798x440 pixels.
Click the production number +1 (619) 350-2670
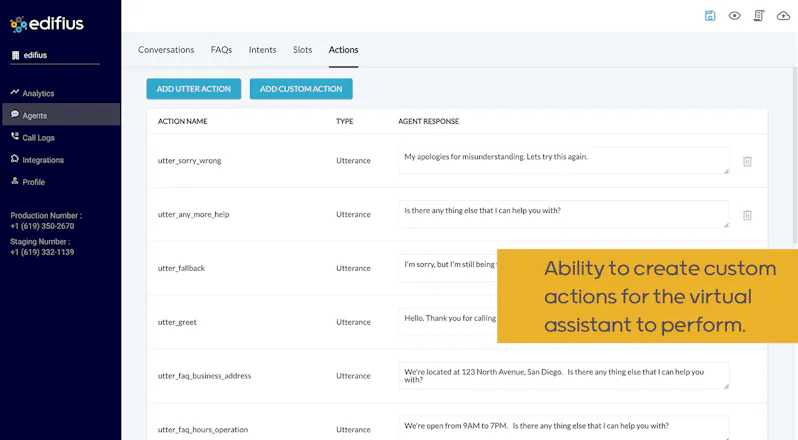tap(42, 226)
